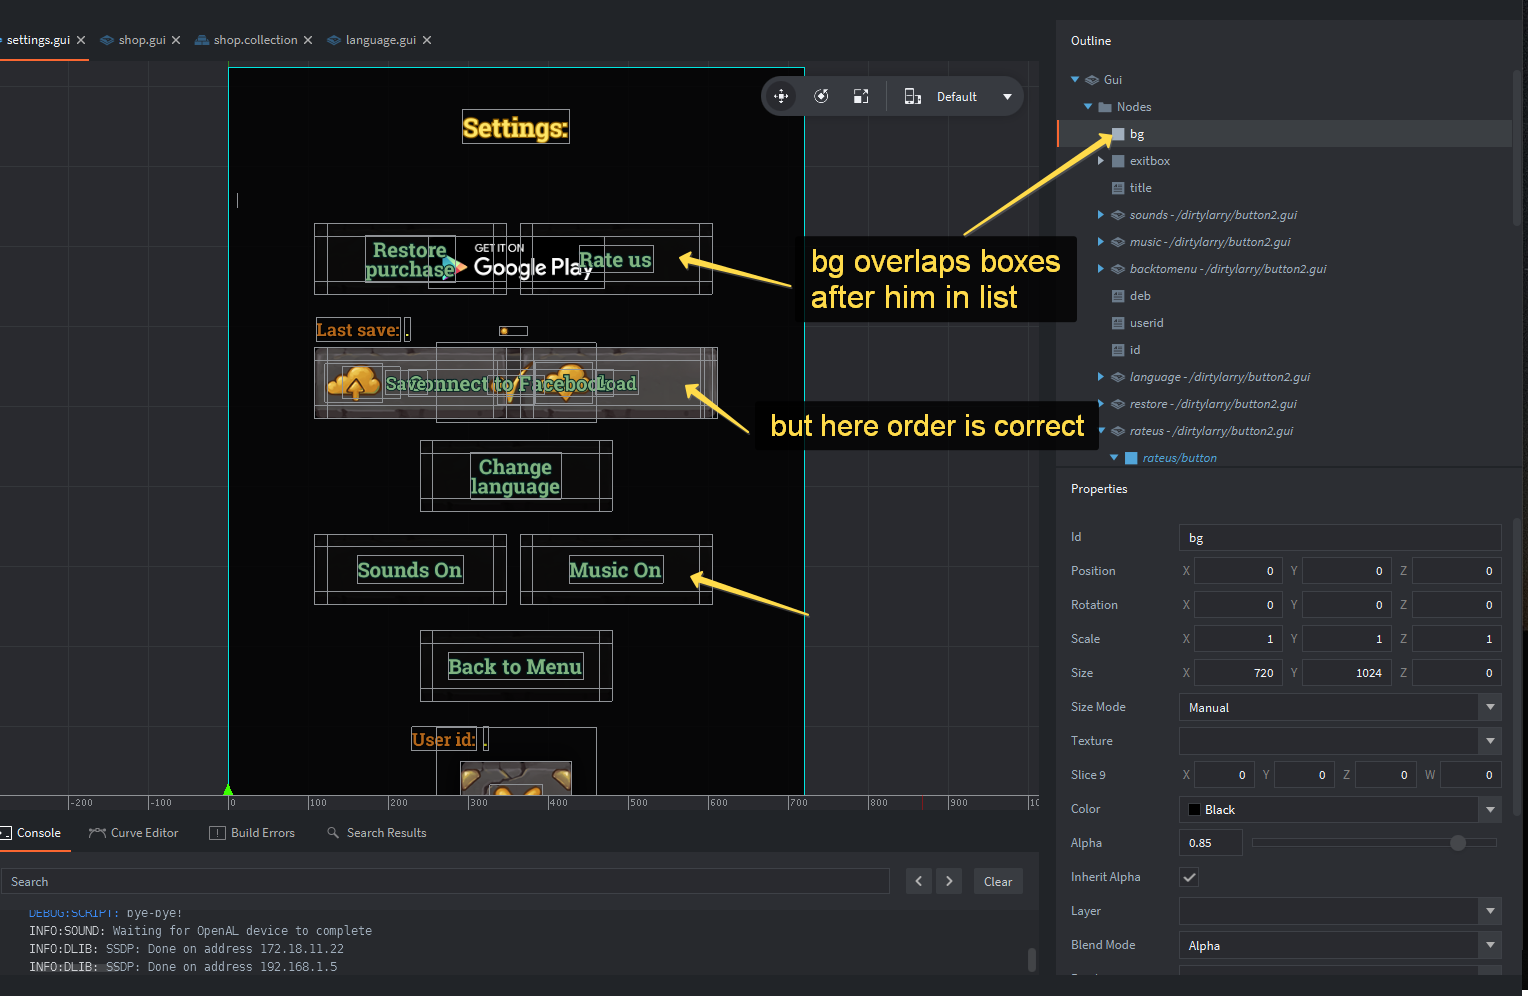Toggle the Inherit Alpha checkbox

pyautogui.click(x=1189, y=877)
